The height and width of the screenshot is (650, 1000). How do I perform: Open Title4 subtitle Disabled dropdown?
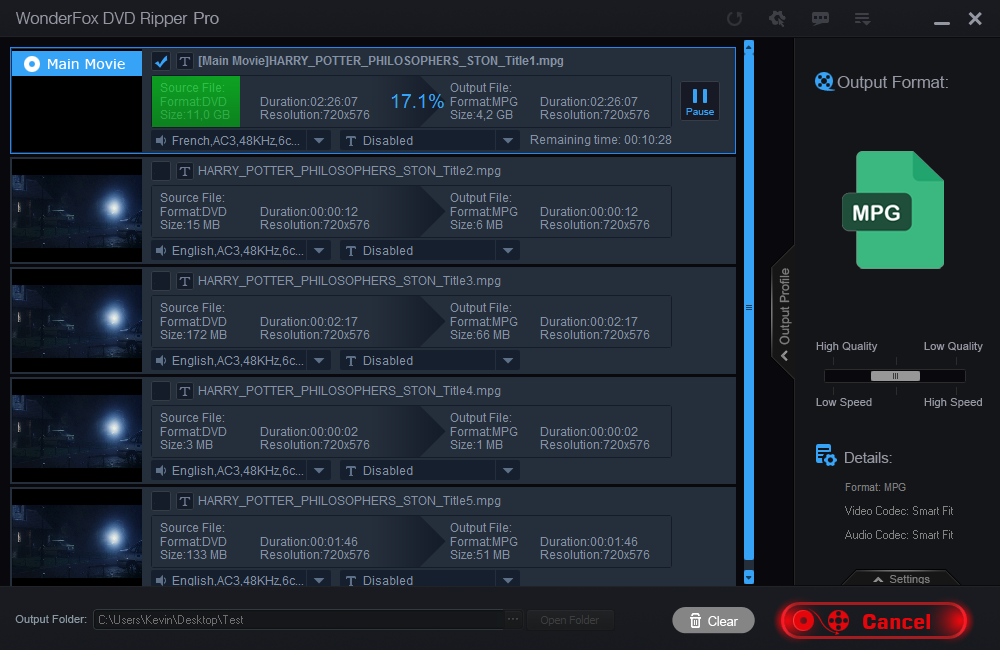click(x=508, y=471)
